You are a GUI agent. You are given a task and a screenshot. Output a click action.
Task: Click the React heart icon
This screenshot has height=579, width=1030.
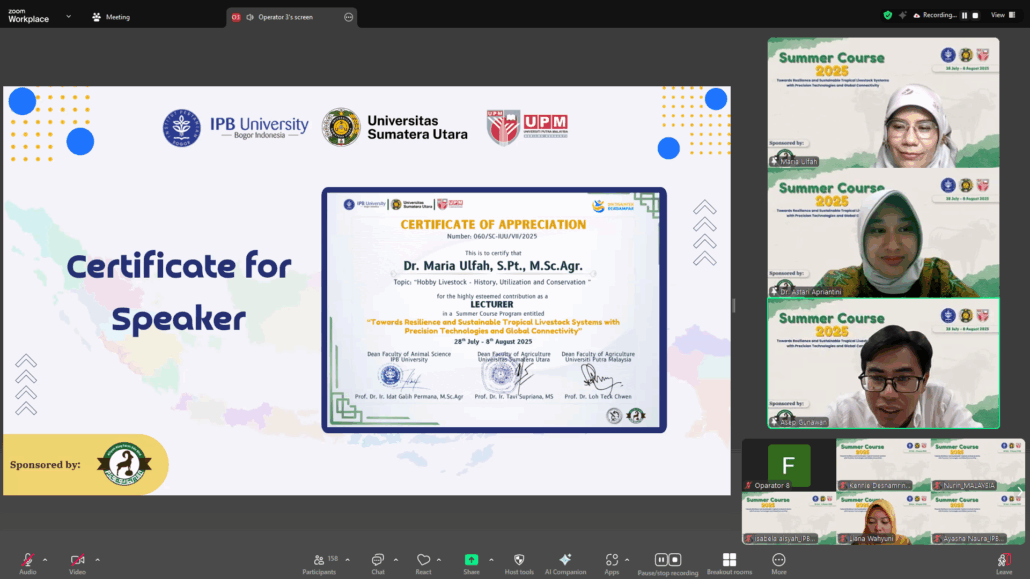click(x=423, y=561)
